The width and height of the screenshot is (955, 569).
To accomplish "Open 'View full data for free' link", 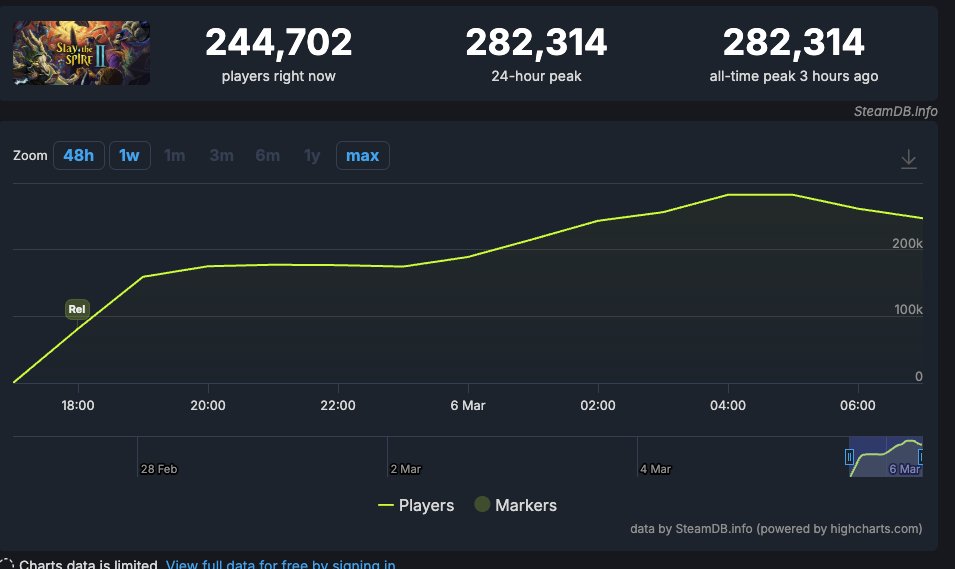I will tap(281, 564).
